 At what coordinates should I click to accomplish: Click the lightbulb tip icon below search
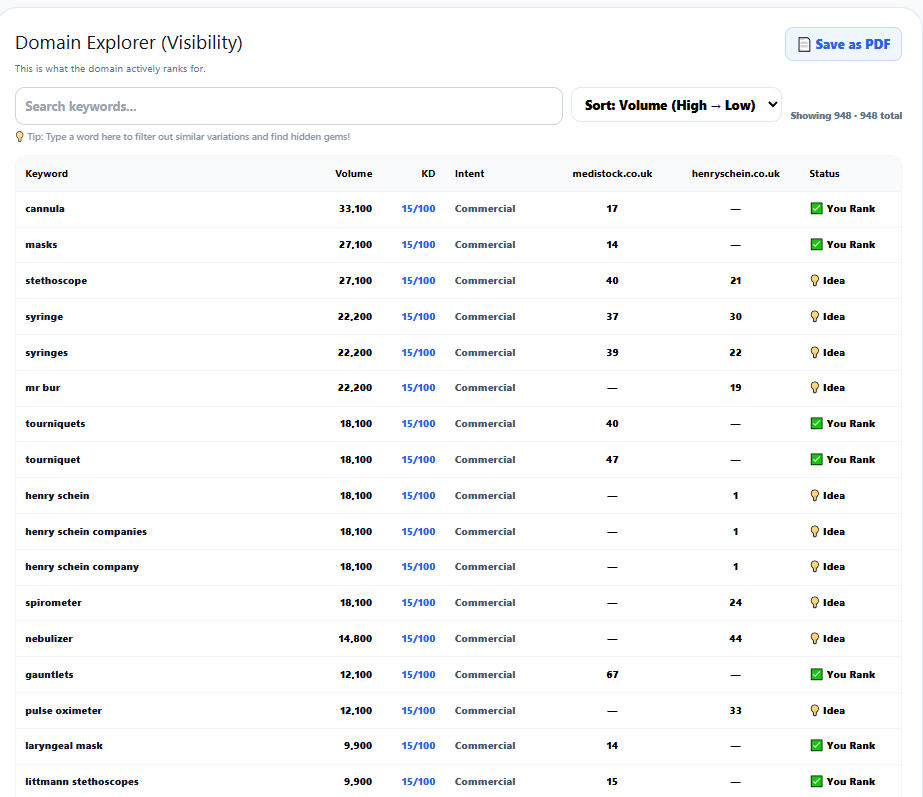click(x=19, y=137)
